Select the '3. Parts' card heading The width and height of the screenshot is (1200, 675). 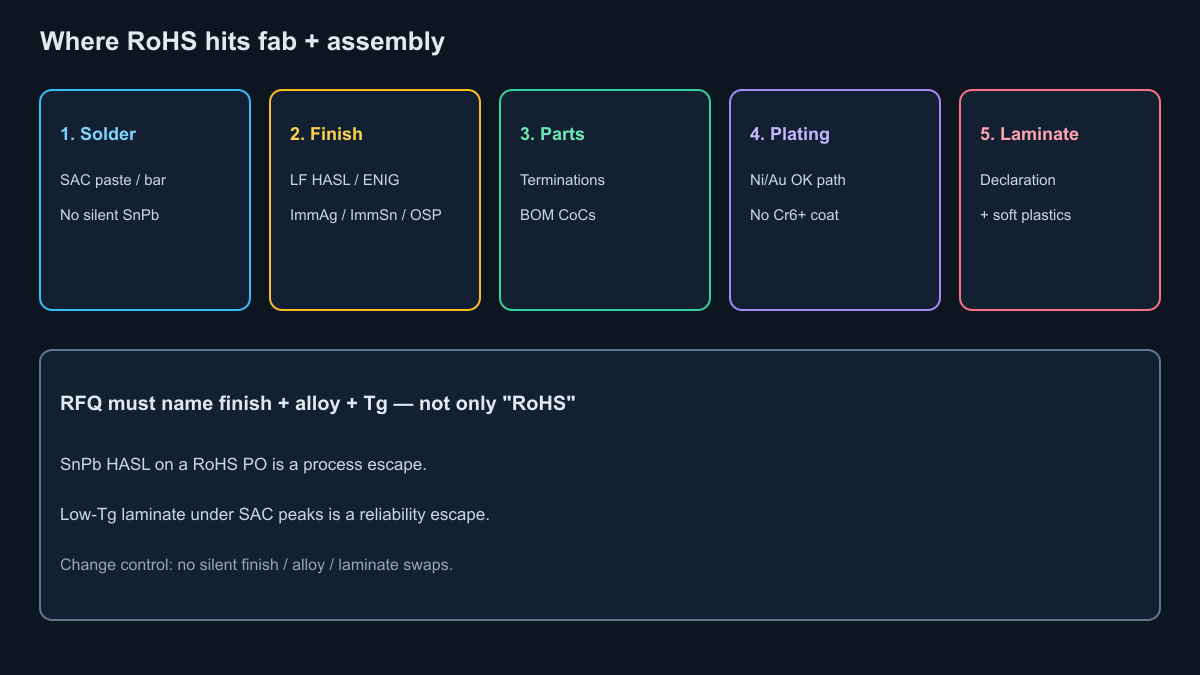553,134
